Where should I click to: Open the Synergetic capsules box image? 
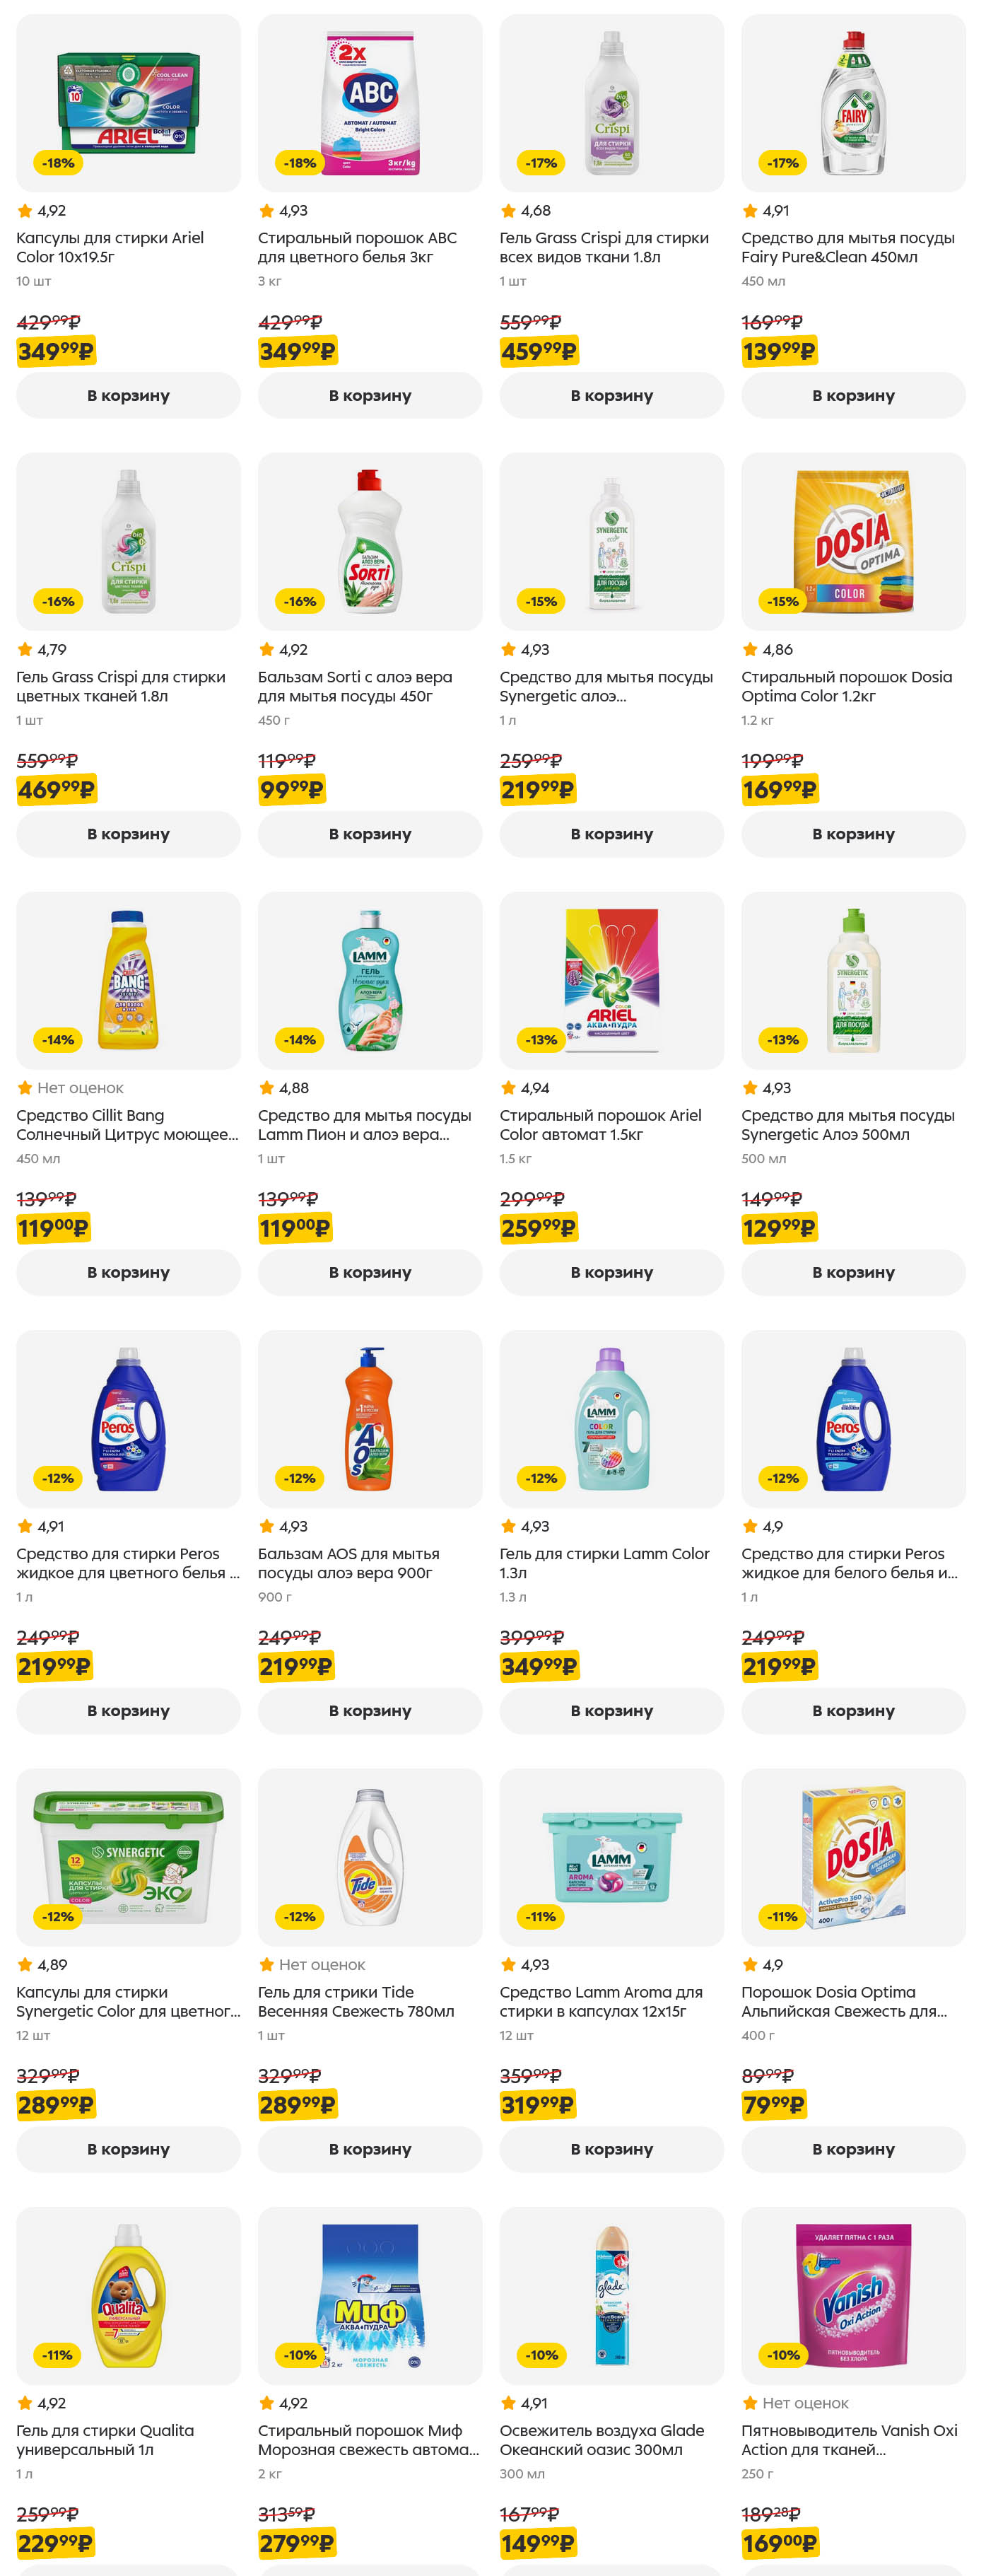(128, 1857)
